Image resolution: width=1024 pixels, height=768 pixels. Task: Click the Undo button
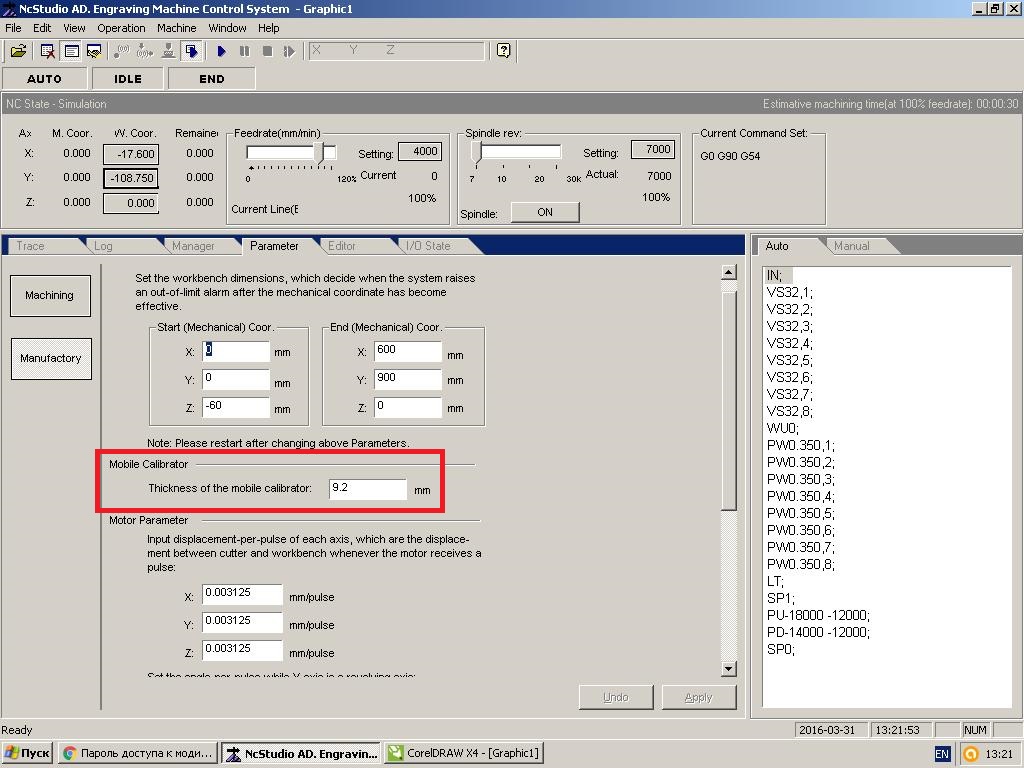(x=616, y=697)
